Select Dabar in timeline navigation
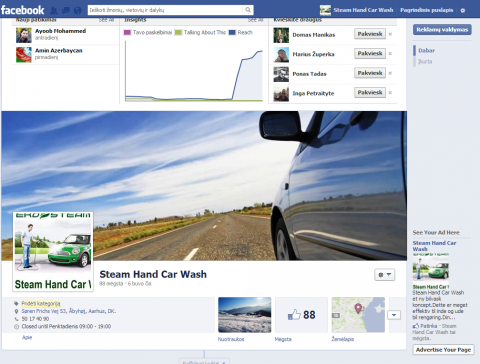480x364 pixels. click(426, 51)
